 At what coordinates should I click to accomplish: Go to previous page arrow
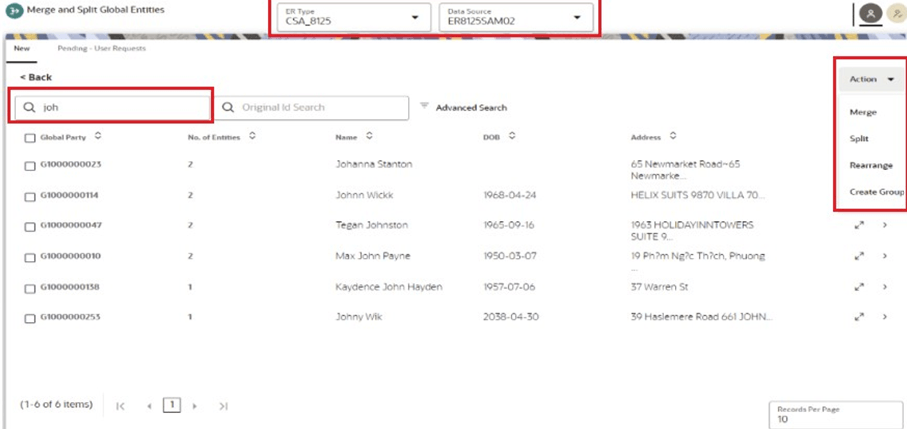pos(149,406)
